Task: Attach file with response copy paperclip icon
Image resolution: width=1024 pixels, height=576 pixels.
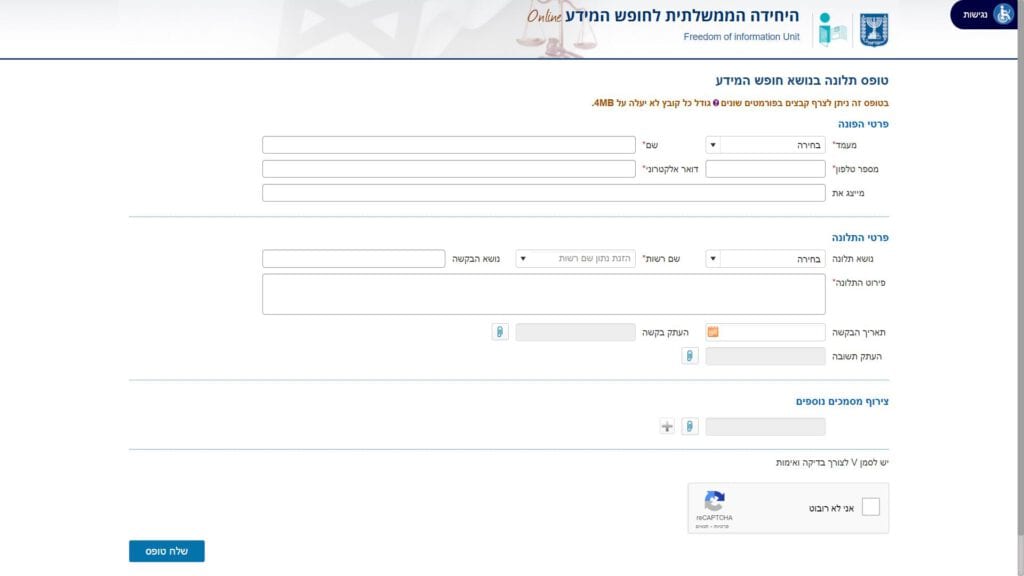Action: click(689, 356)
